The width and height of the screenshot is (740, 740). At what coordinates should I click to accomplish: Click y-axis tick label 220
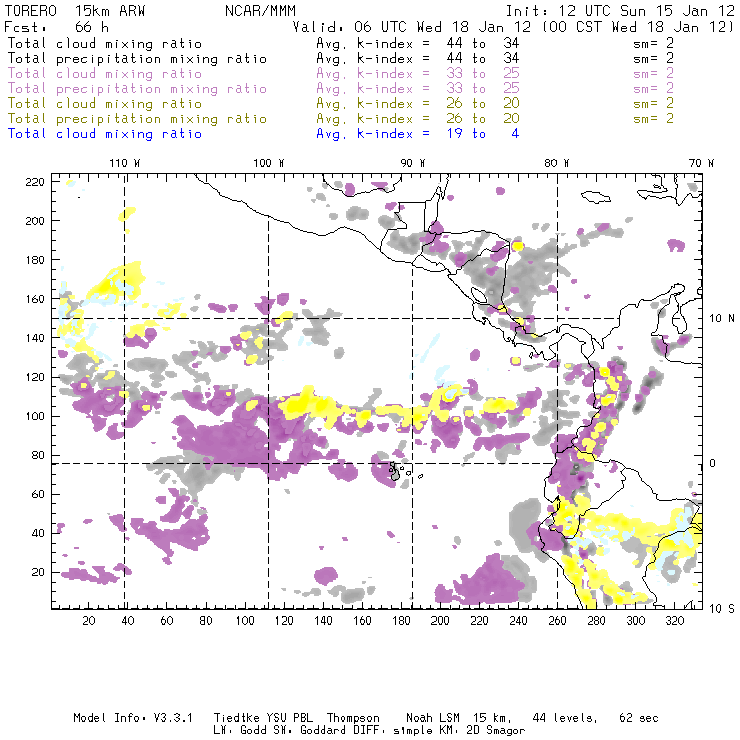(x=35, y=182)
